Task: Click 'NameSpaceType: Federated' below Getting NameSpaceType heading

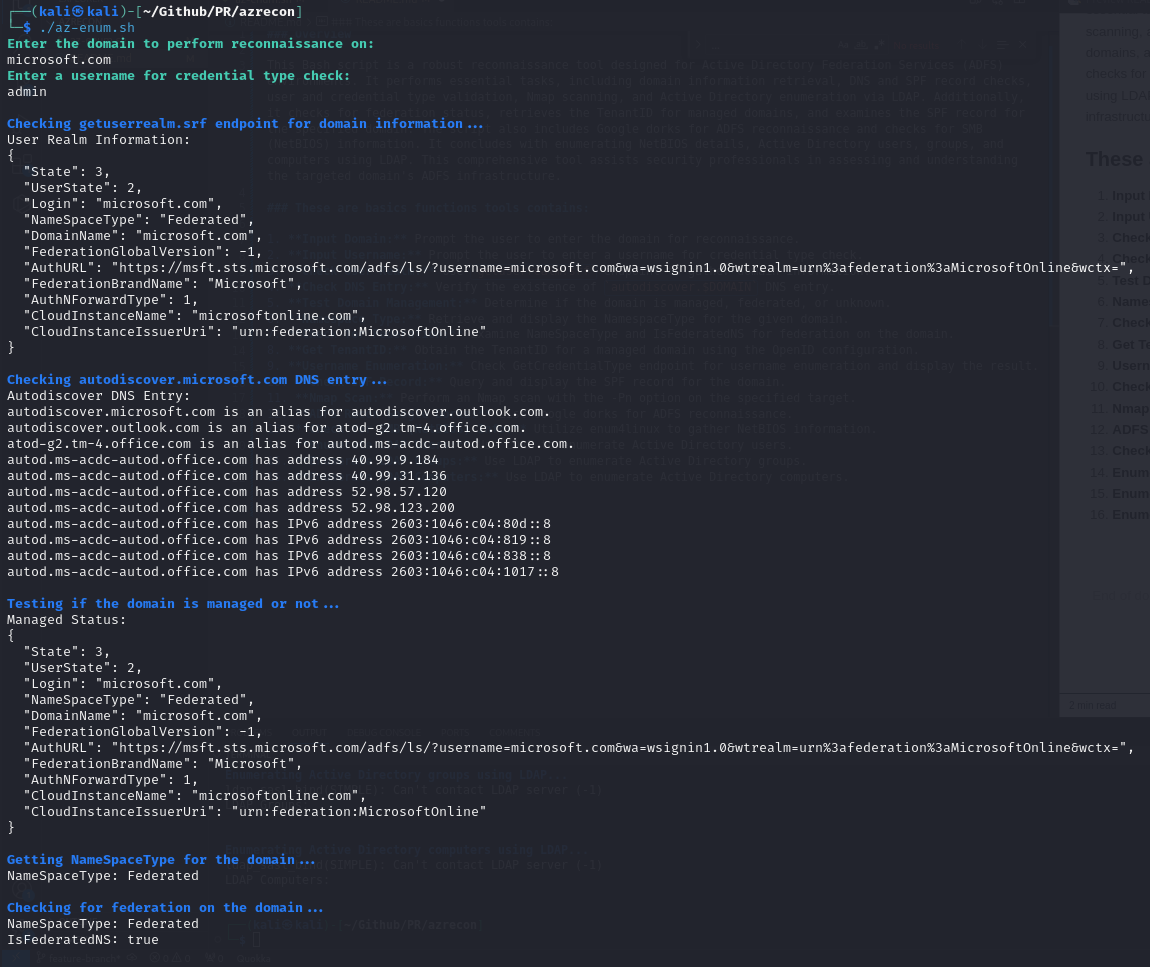Action: pos(103,876)
